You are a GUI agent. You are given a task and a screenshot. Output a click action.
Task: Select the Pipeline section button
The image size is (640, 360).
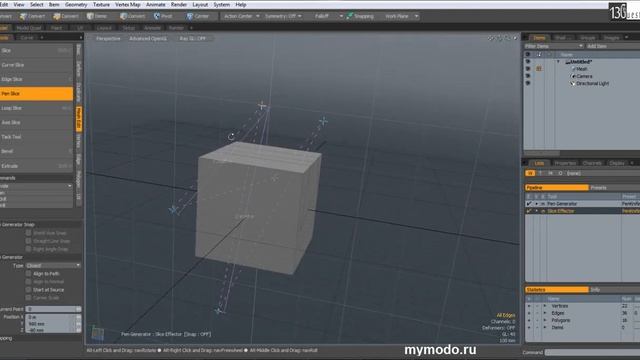pos(557,188)
